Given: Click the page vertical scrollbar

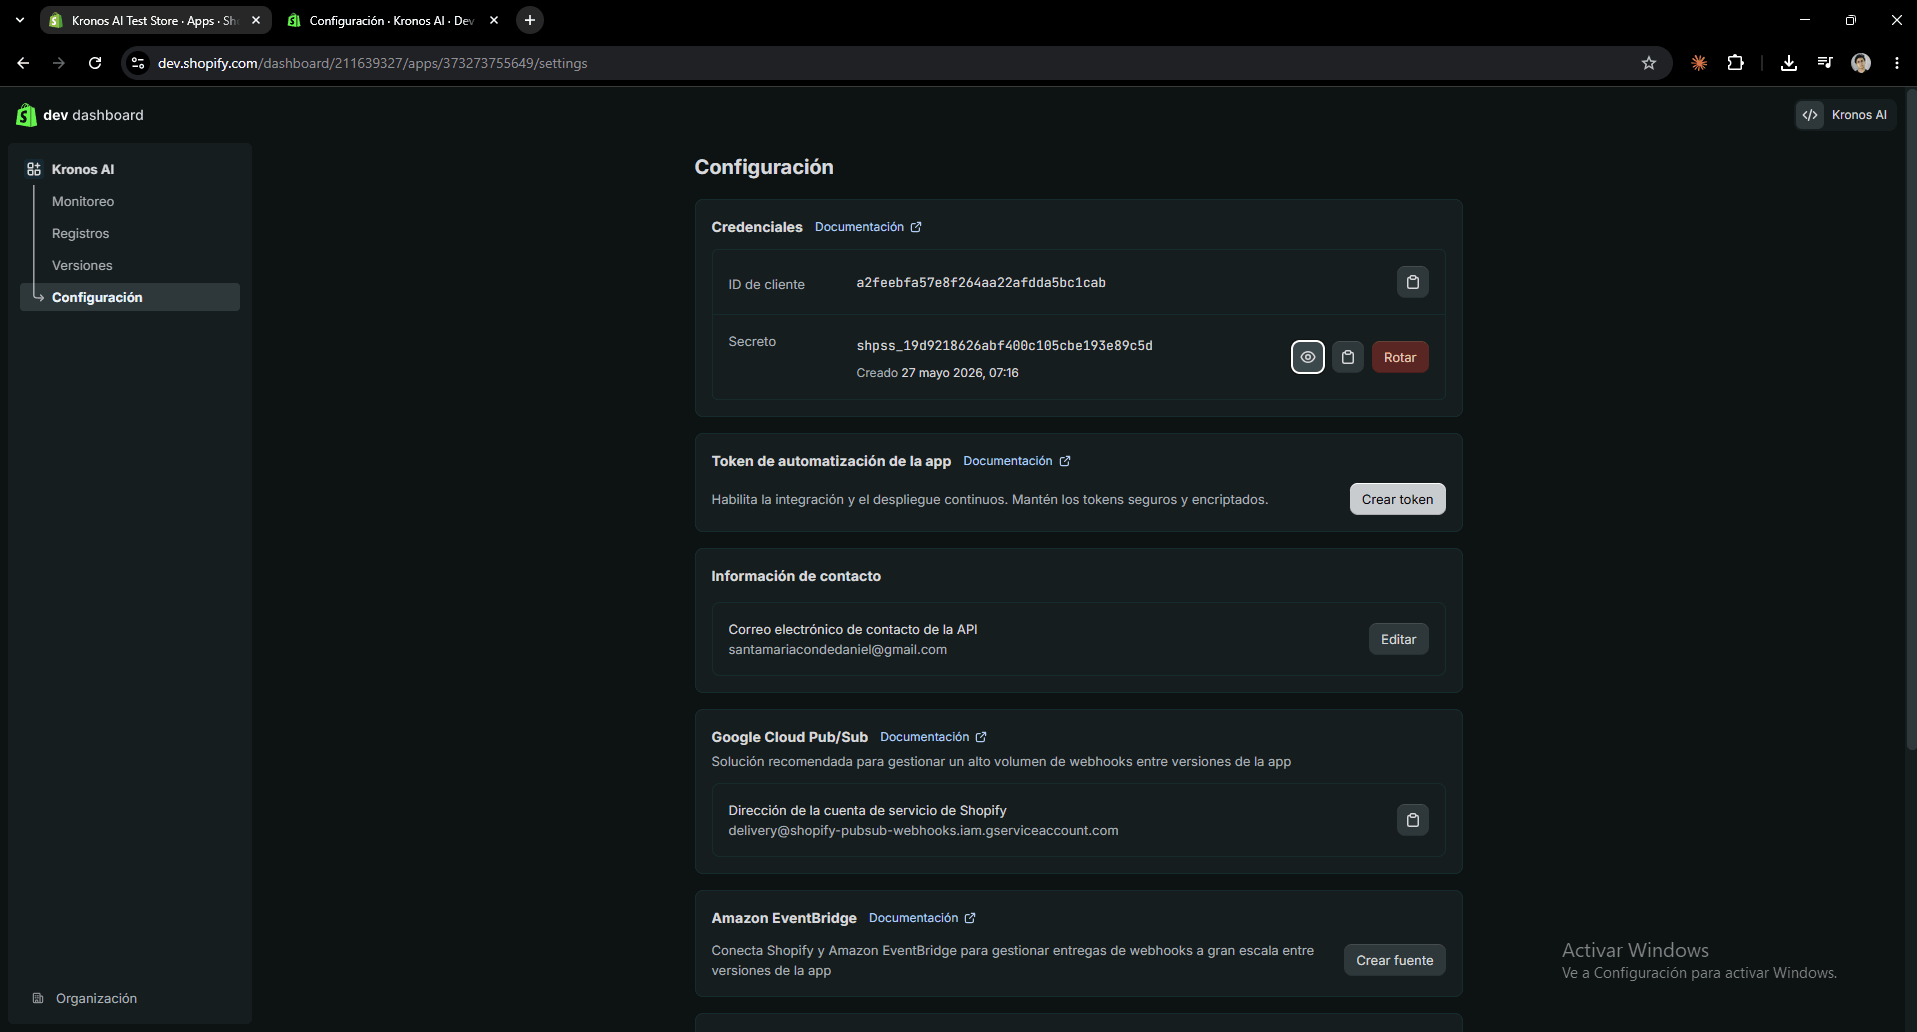Looking at the screenshot, I should click(1911, 420).
